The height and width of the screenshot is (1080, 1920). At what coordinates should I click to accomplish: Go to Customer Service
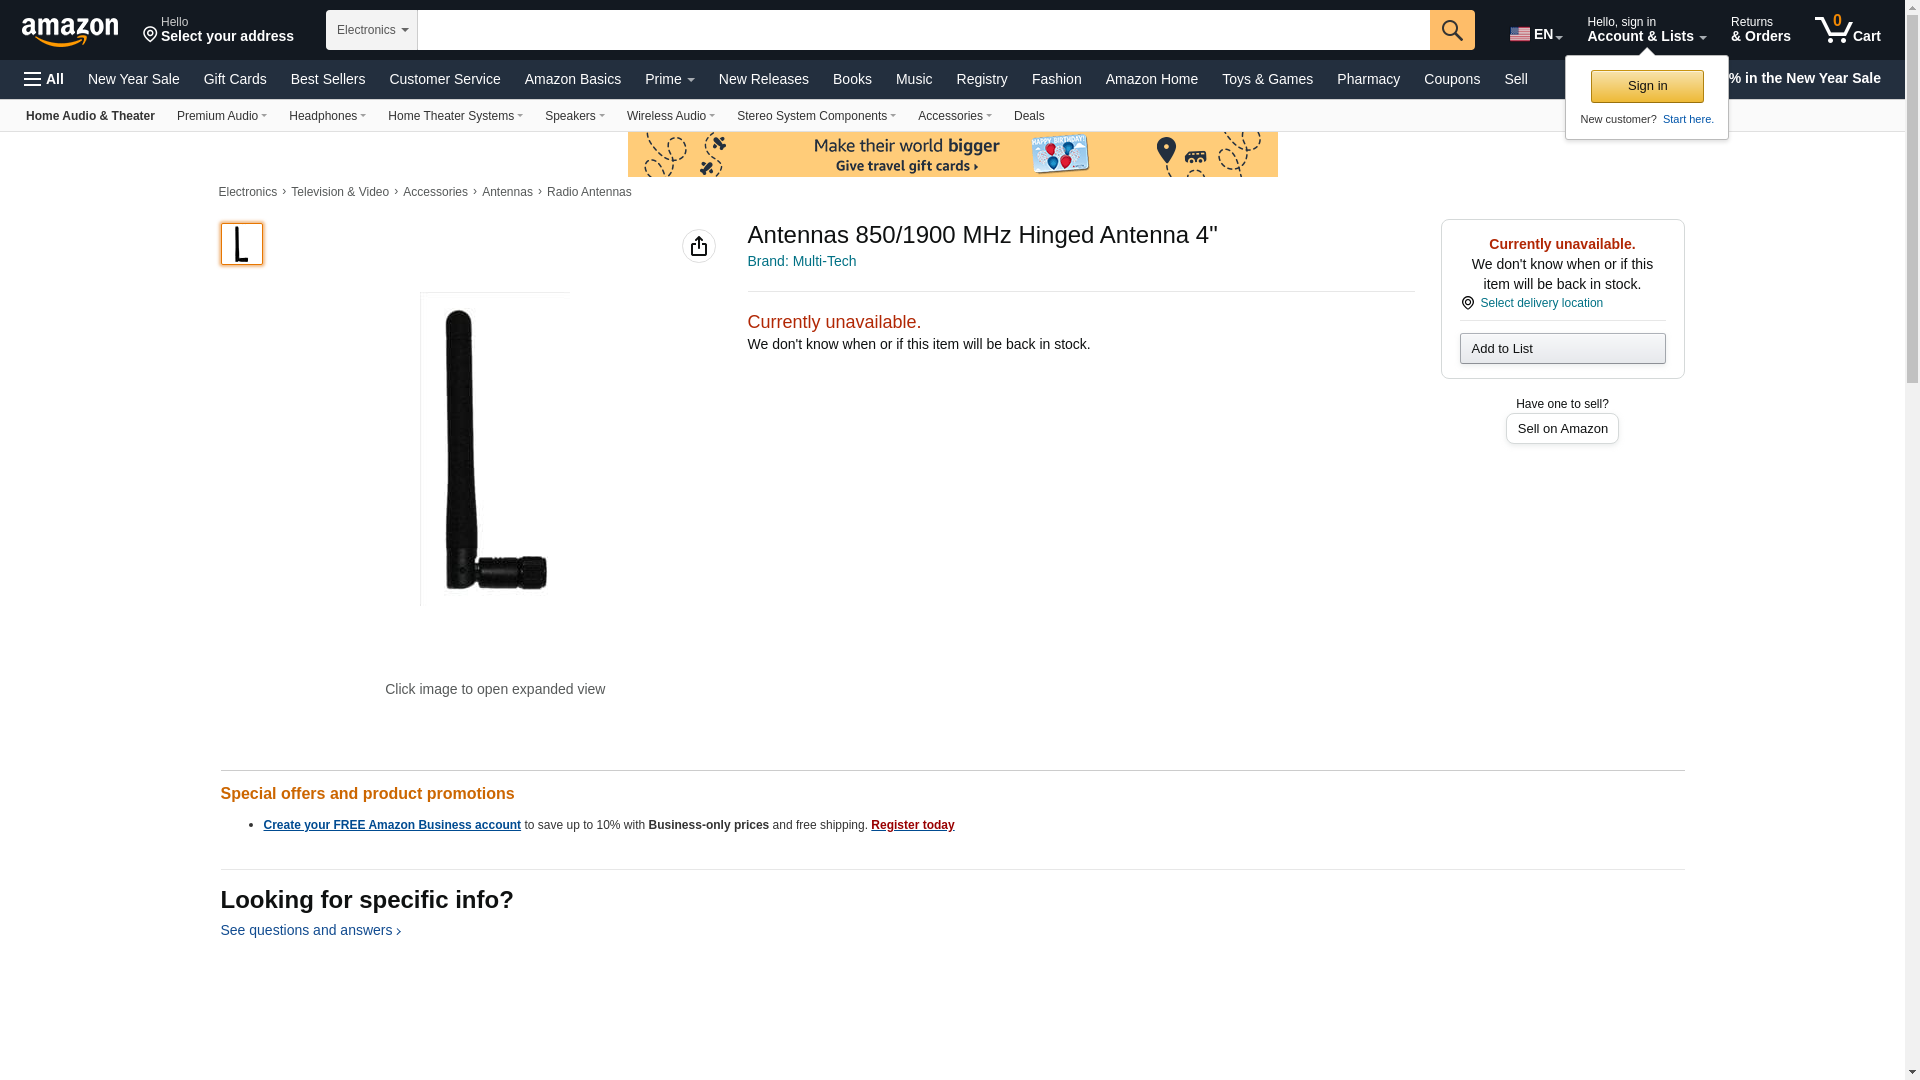(445, 79)
